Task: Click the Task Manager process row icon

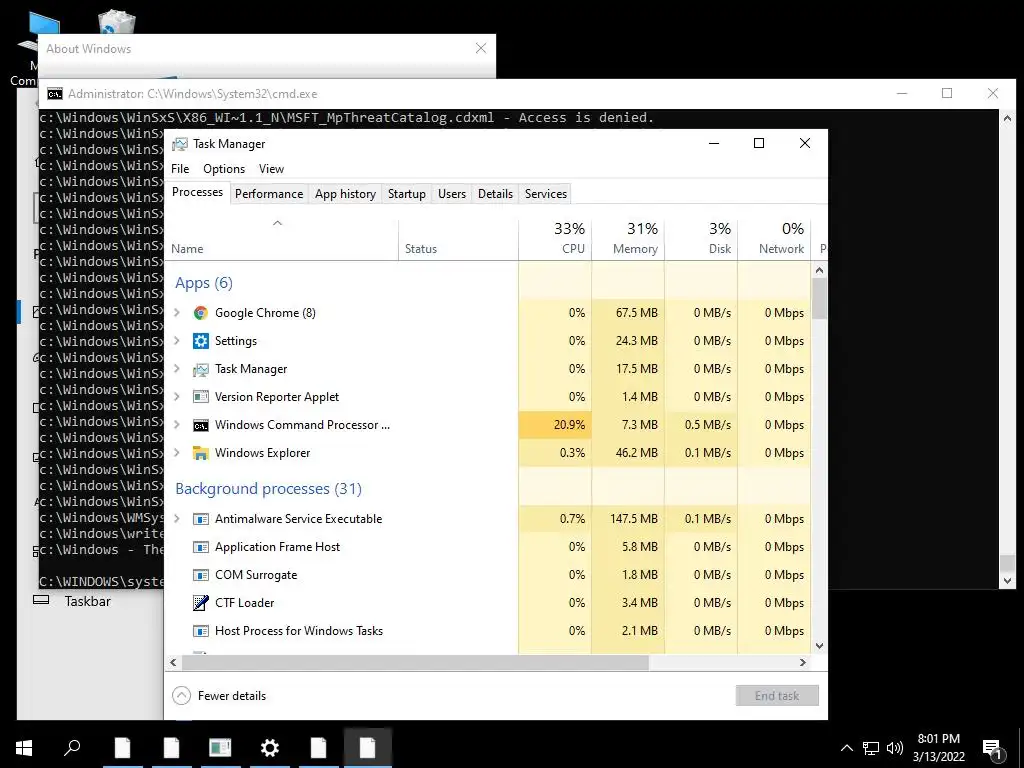Action: click(x=200, y=369)
